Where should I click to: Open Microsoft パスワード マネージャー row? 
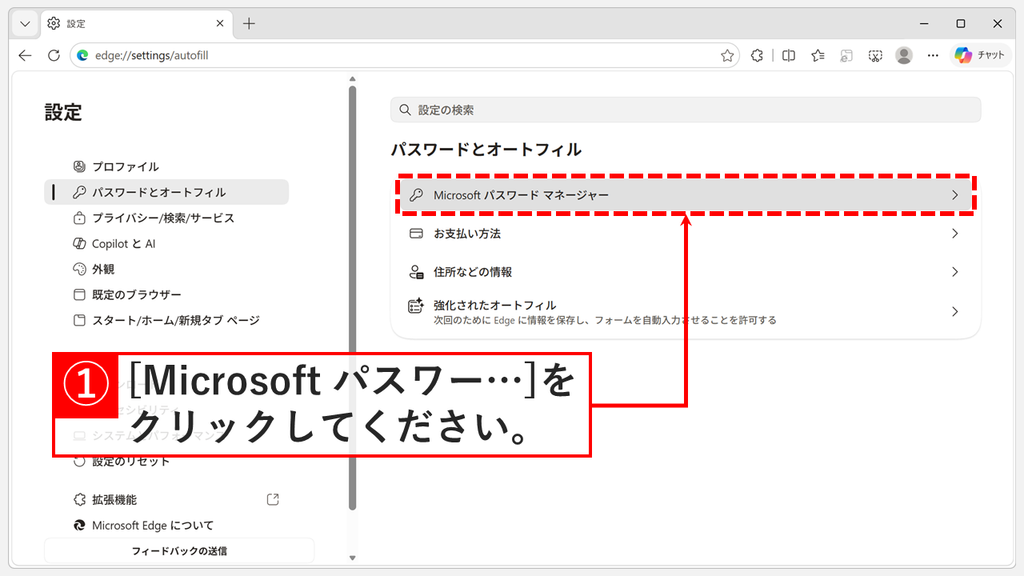[x=685, y=195]
